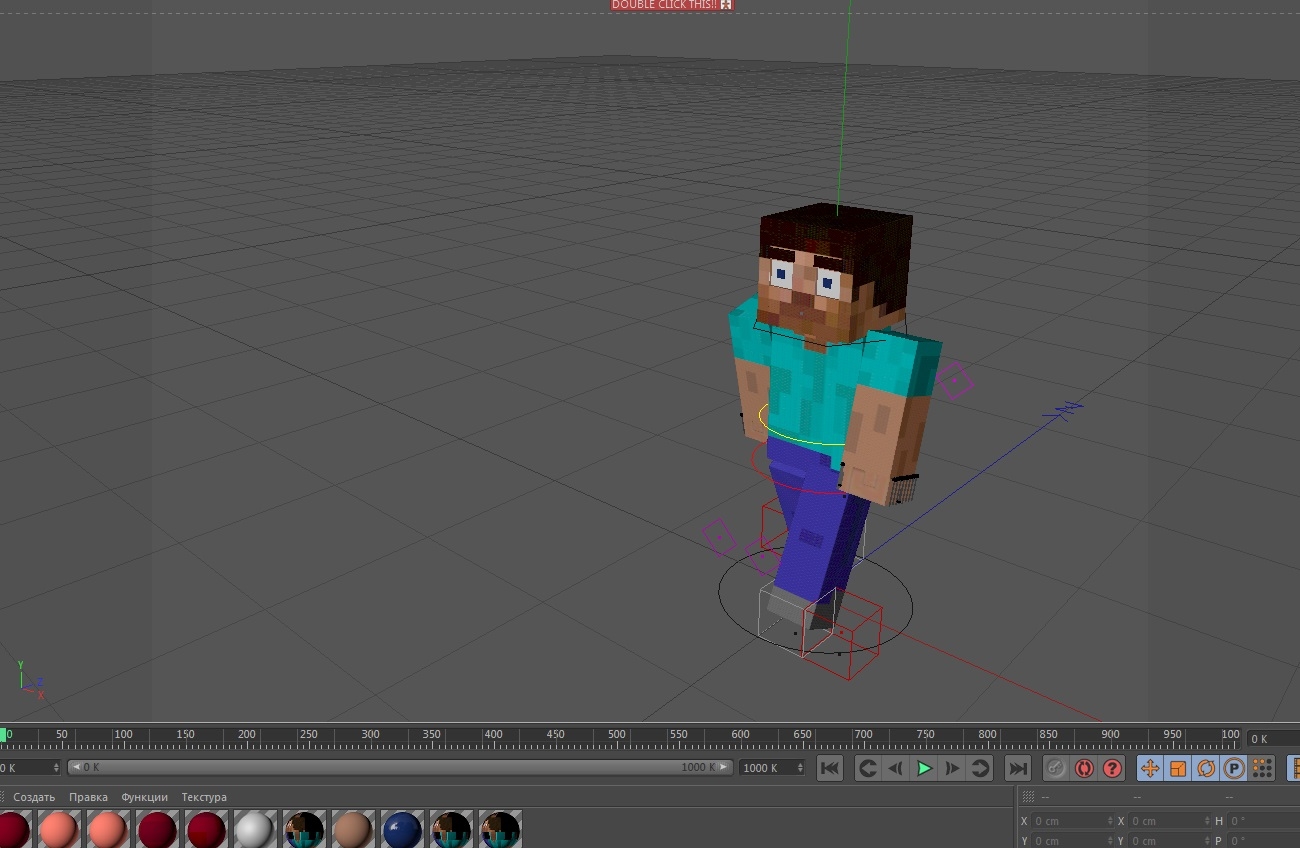Image resolution: width=1300 pixels, height=848 pixels.
Task: Click the keyframe selection question mark icon
Action: (1112, 768)
